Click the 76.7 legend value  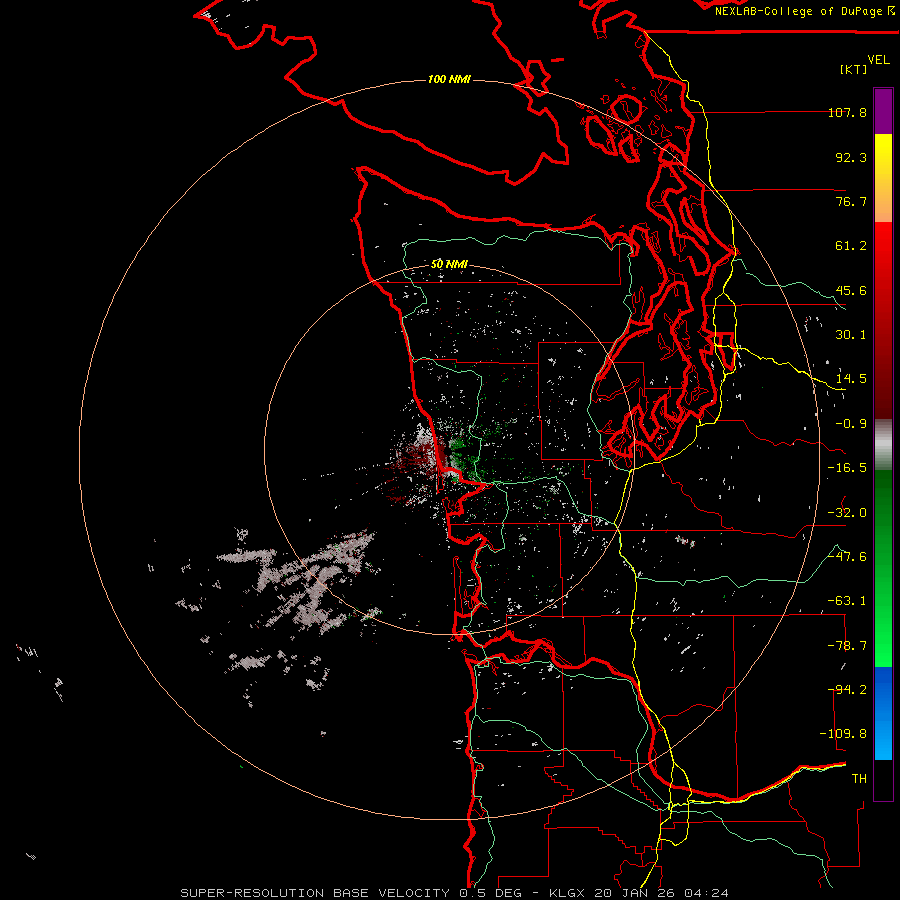click(851, 201)
